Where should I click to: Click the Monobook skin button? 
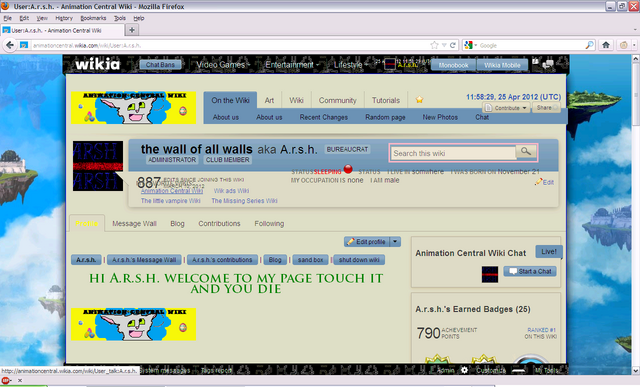coord(453,65)
